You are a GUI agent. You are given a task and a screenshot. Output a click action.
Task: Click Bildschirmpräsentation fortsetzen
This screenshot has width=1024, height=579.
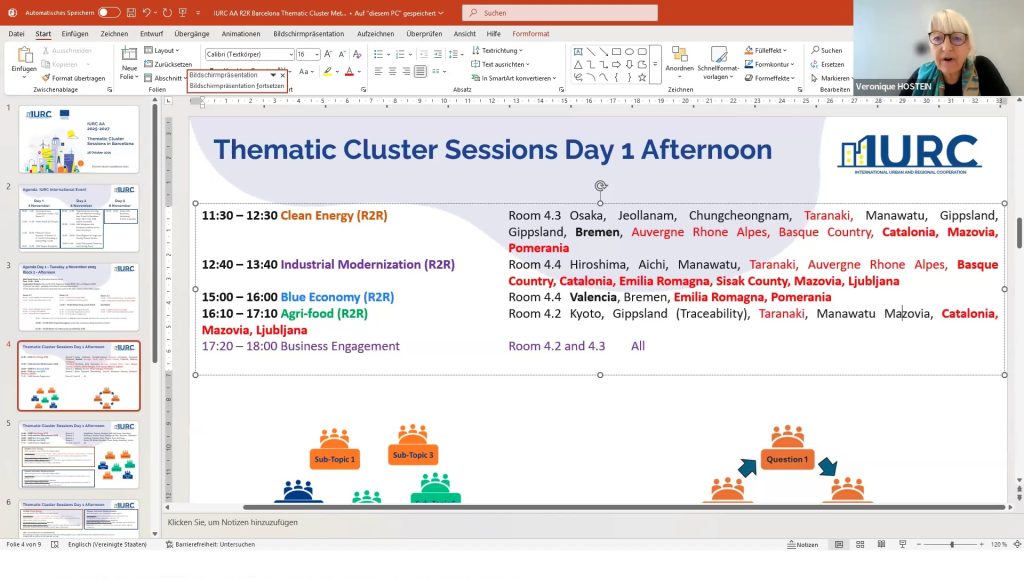tap(236, 86)
